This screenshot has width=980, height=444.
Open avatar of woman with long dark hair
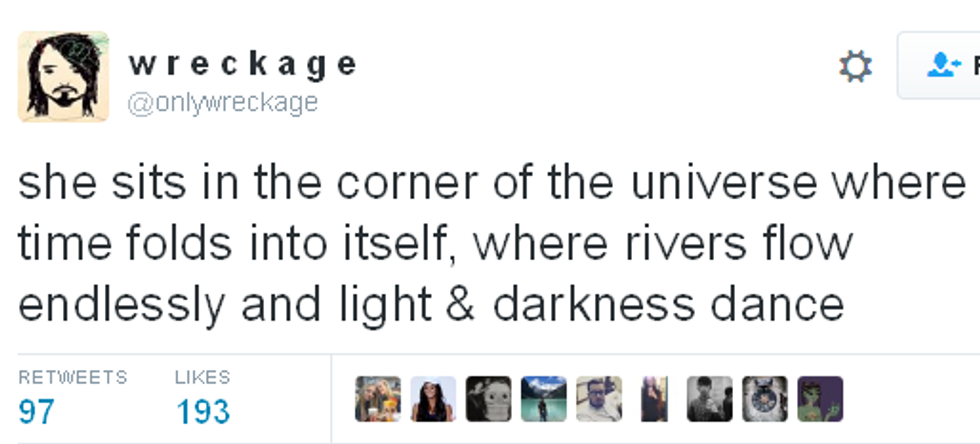433,399
